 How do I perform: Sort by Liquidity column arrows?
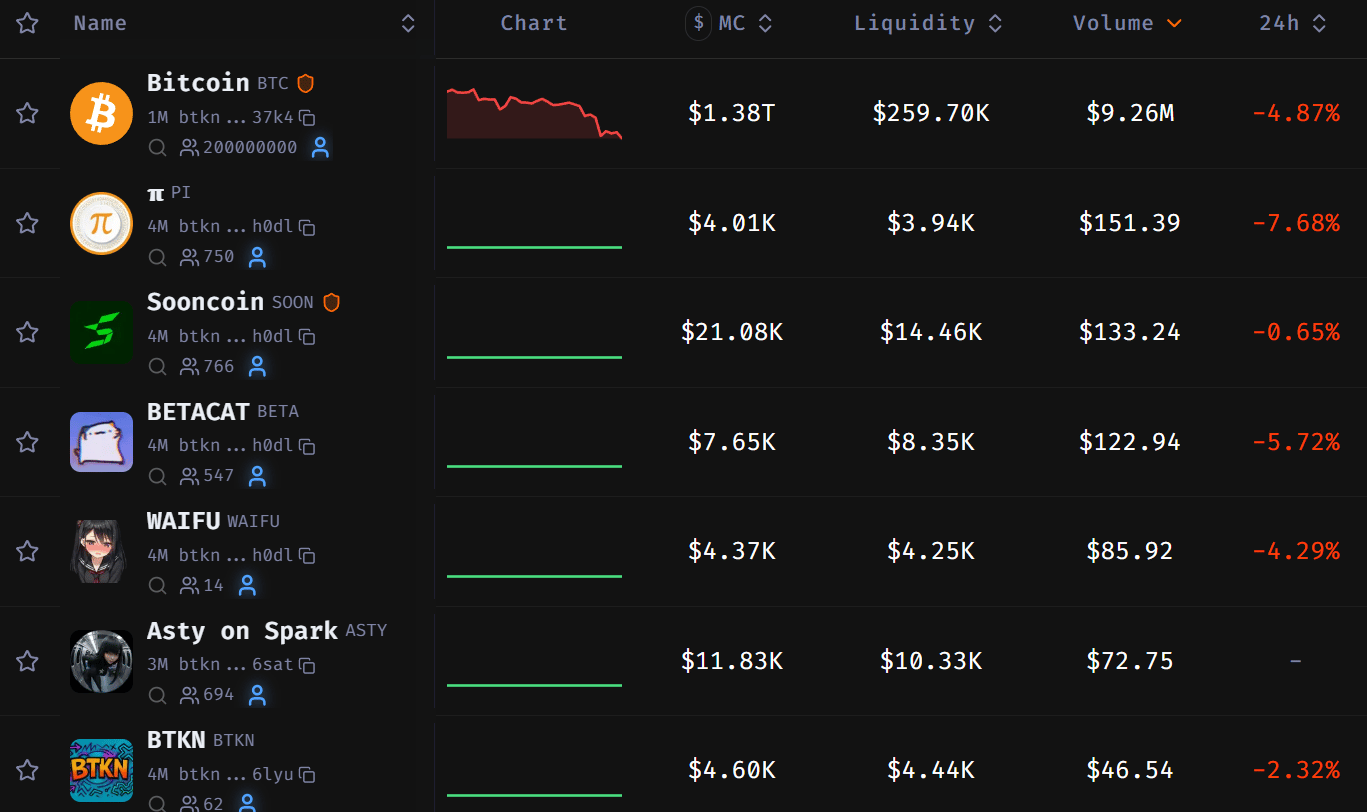pyautogui.click(x=995, y=23)
